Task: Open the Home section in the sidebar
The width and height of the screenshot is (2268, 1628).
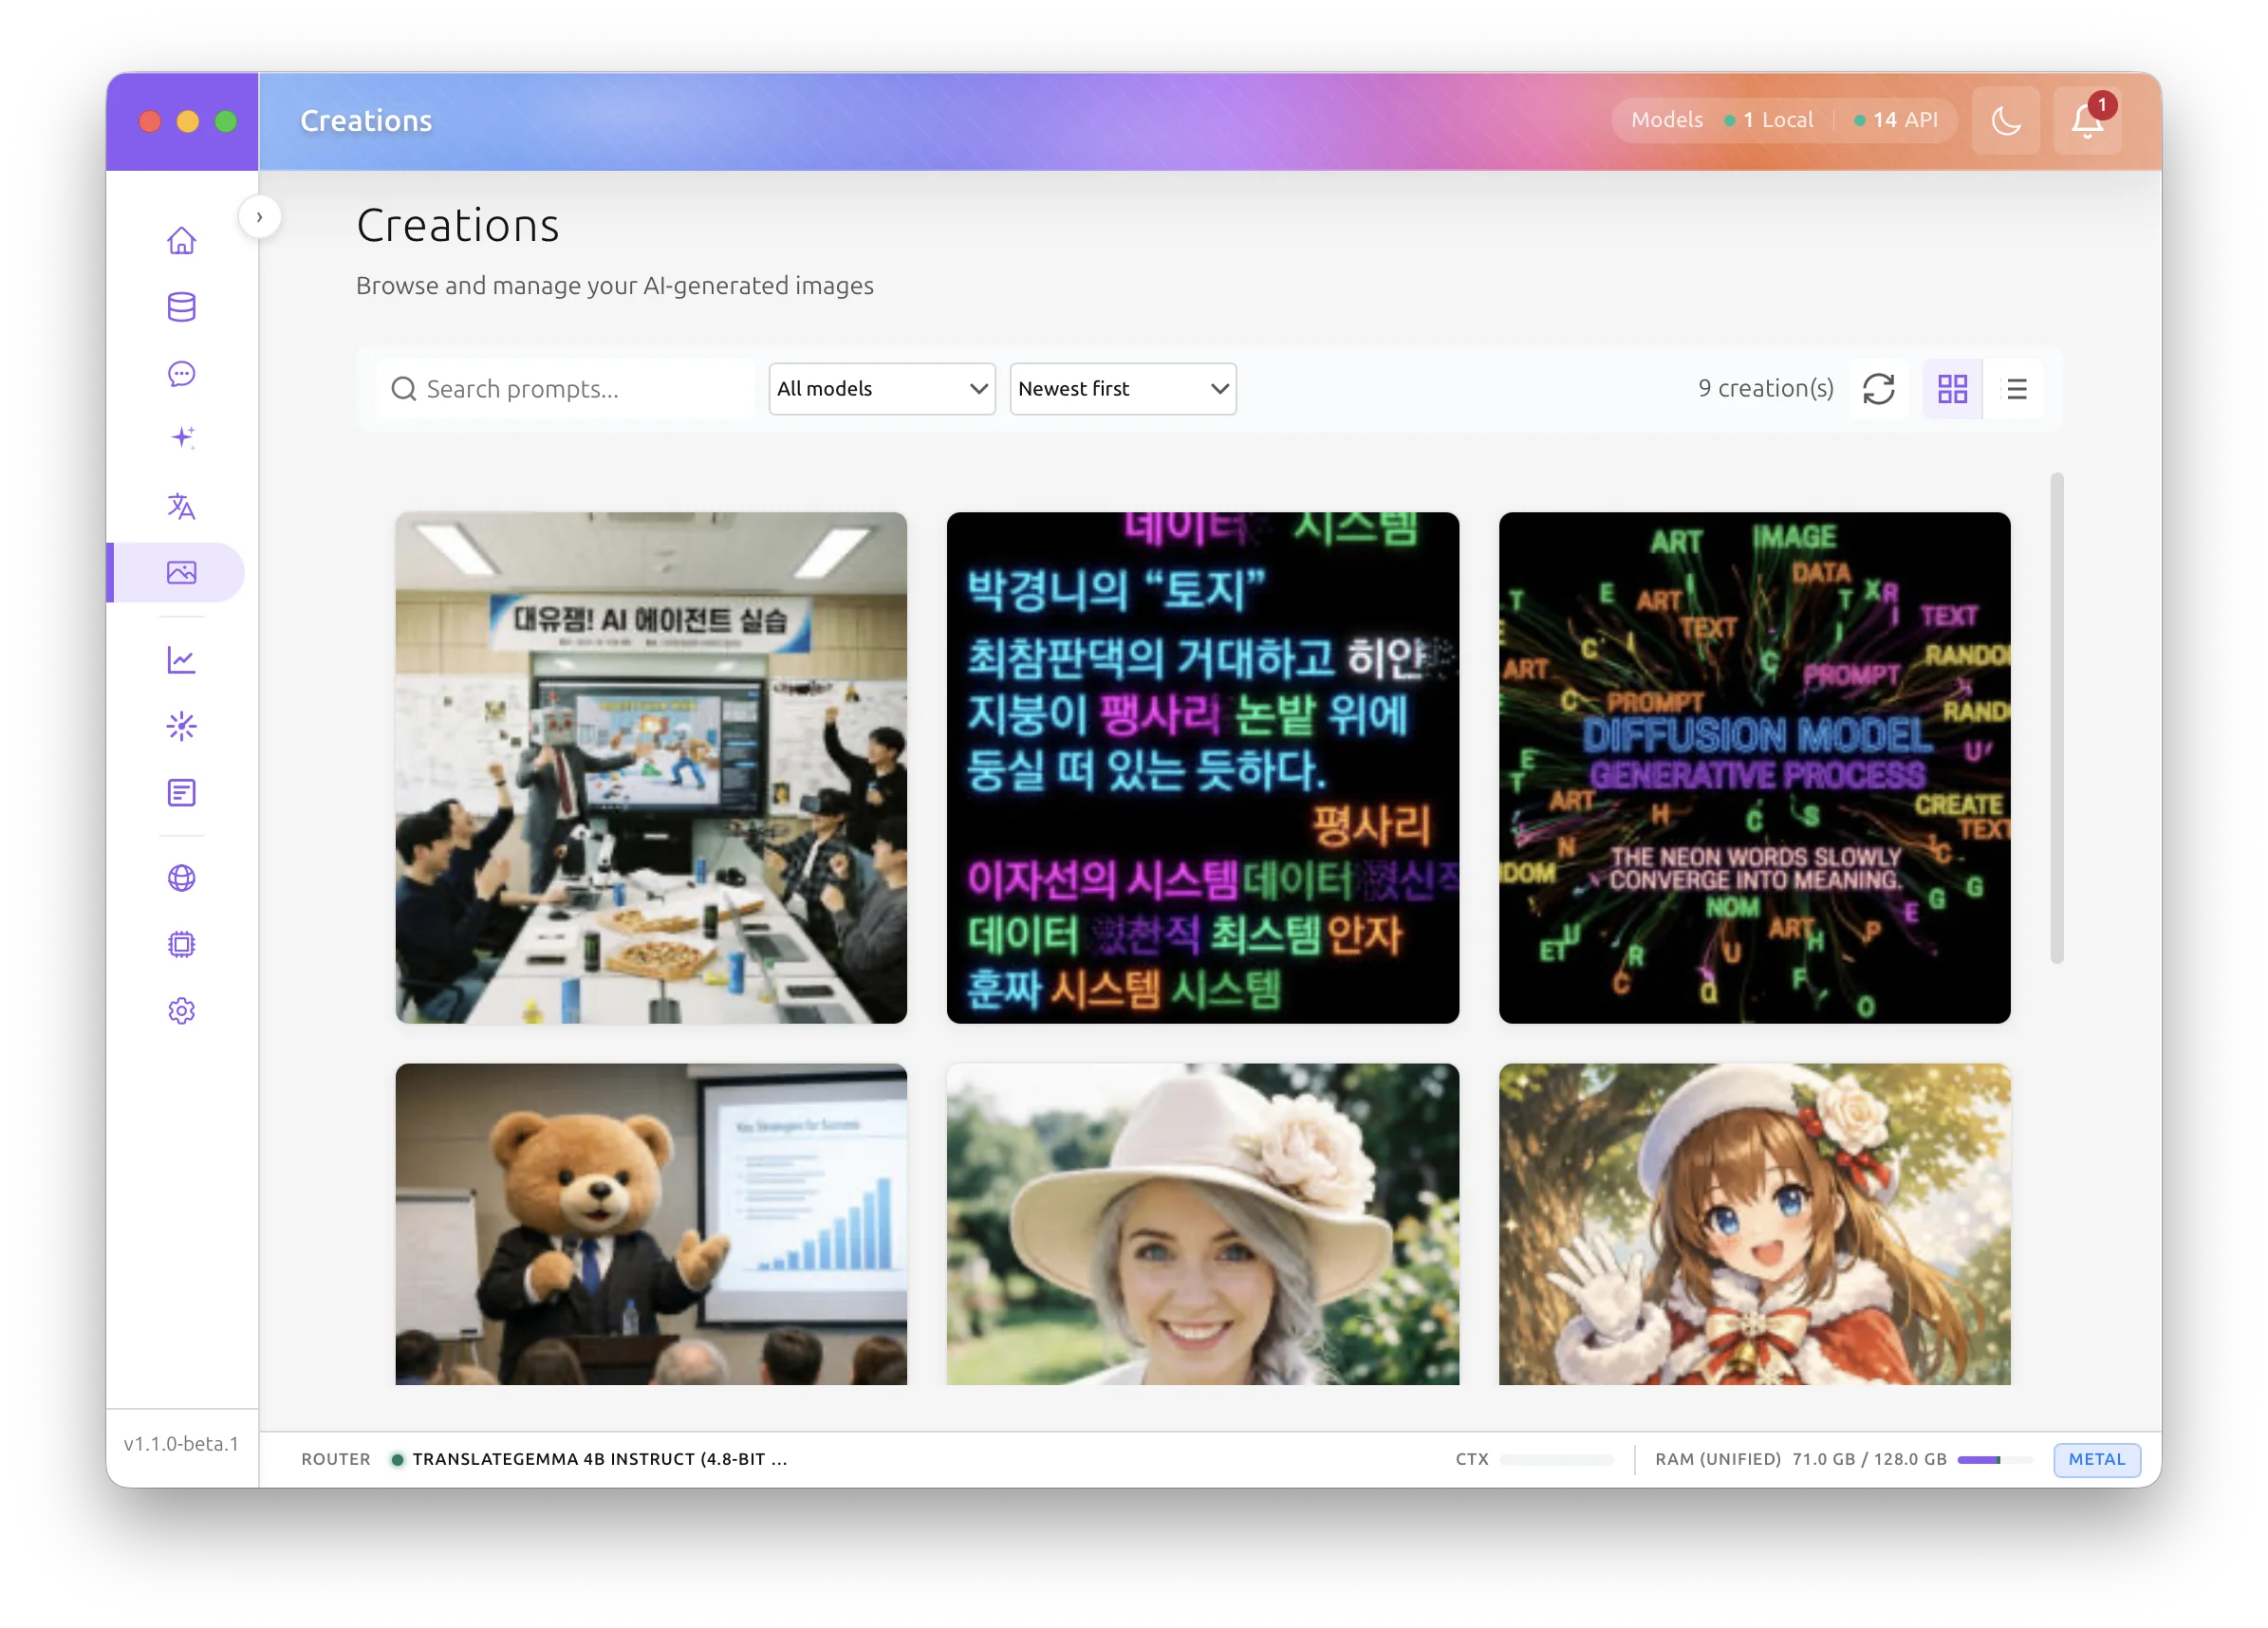Action: coord(181,240)
